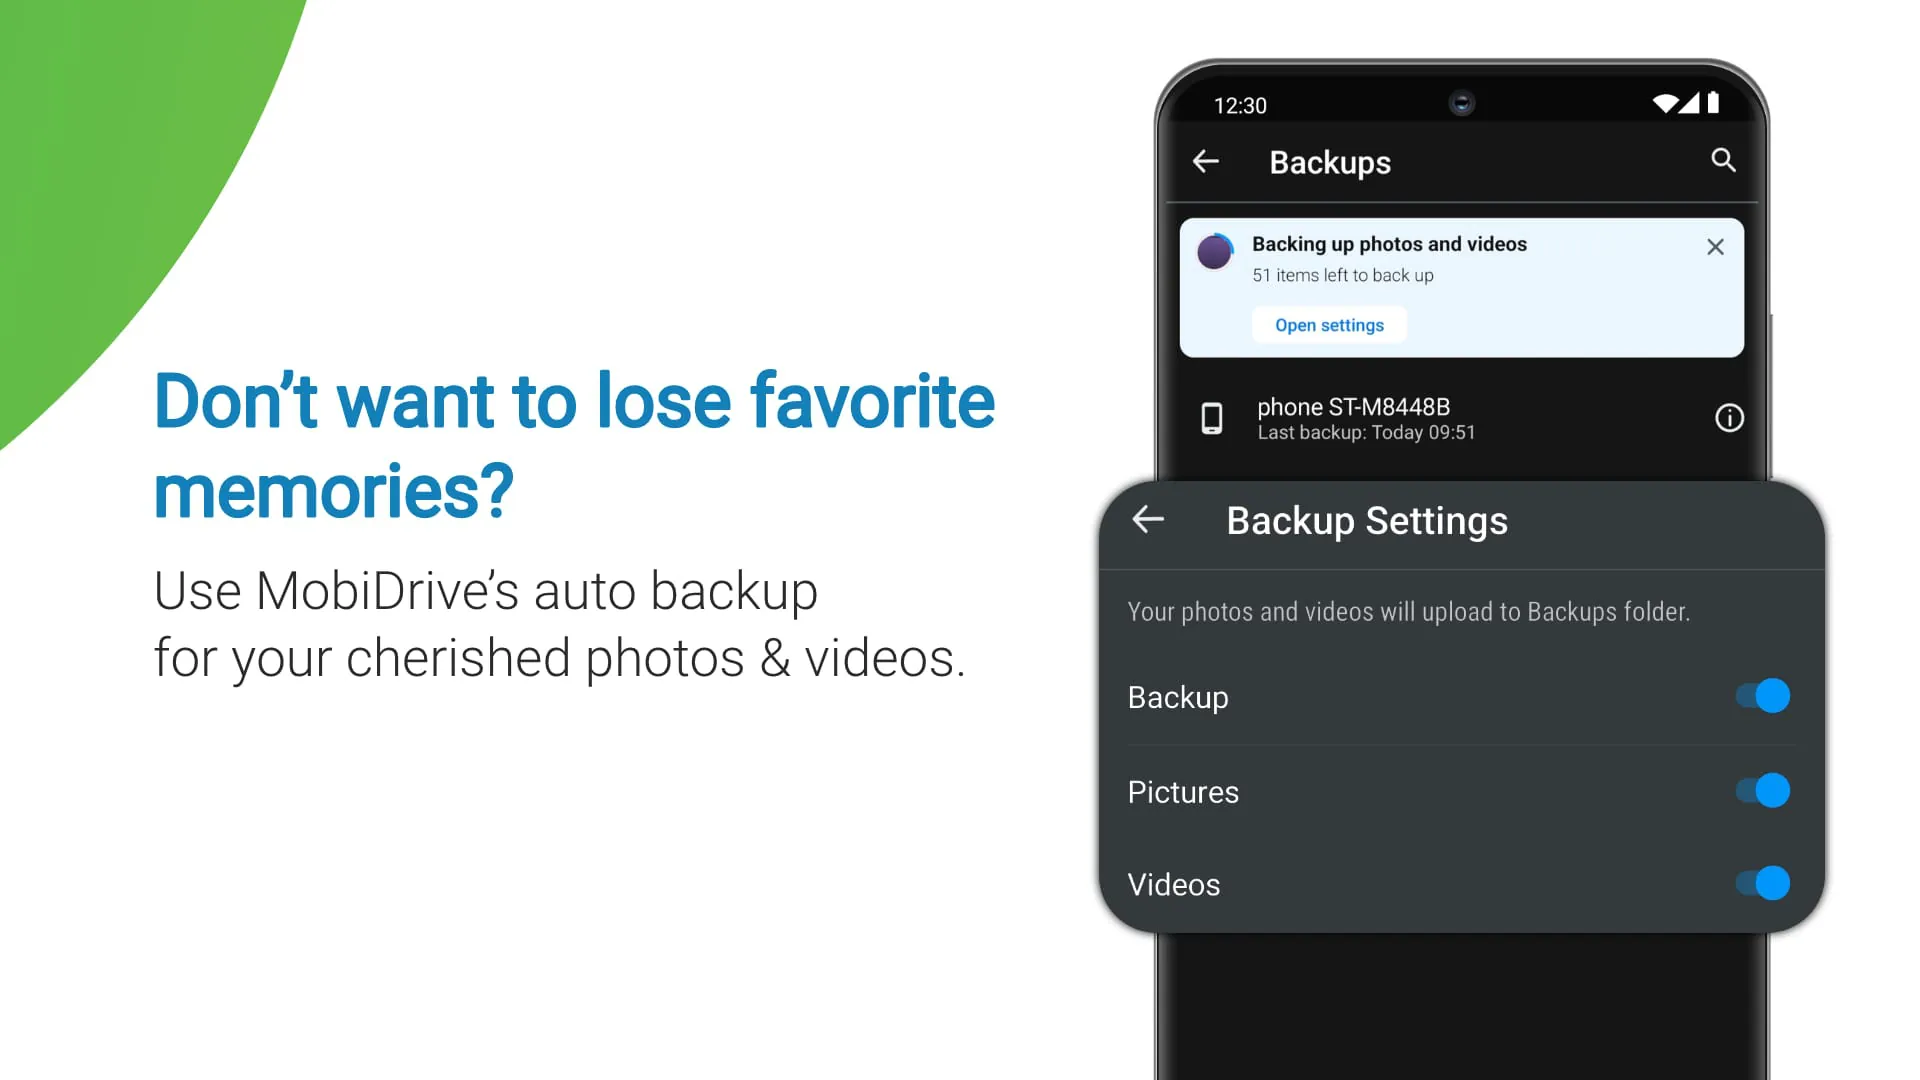Viewport: 1920px width, 1080px height.
Task: Click the back arrow in Backup Settings
Action: 1147,519
